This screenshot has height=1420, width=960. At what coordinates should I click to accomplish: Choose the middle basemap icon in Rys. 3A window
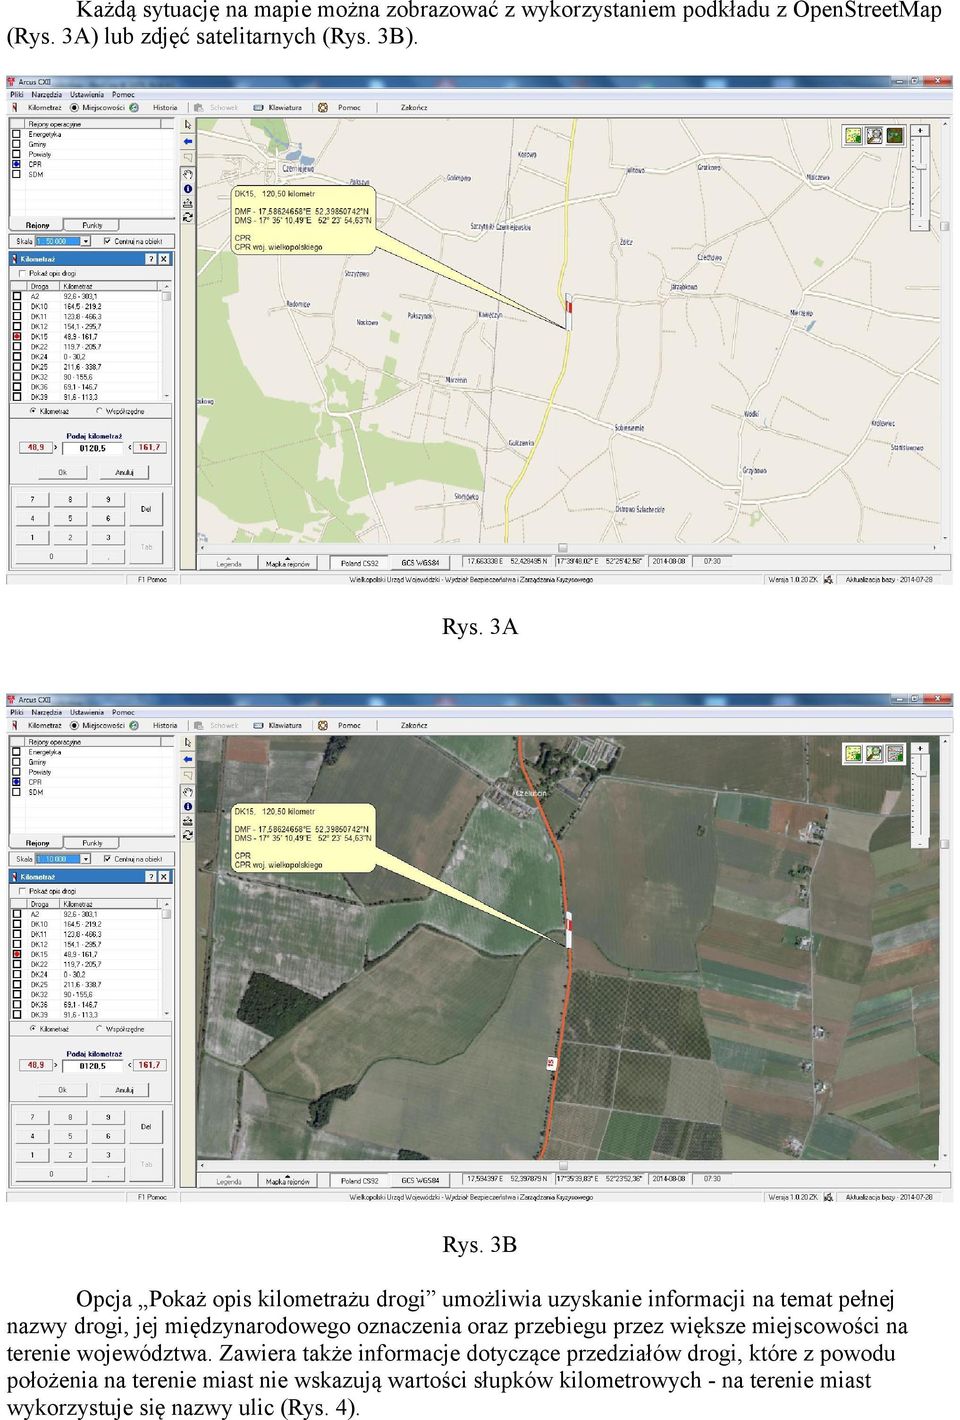(x=874, y=135)
